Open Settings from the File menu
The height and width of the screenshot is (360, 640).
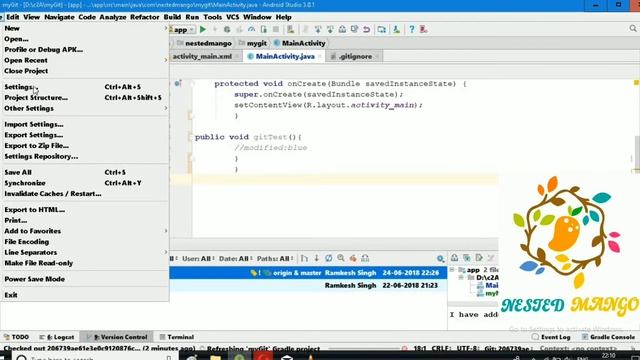click(x=84, y=87)
